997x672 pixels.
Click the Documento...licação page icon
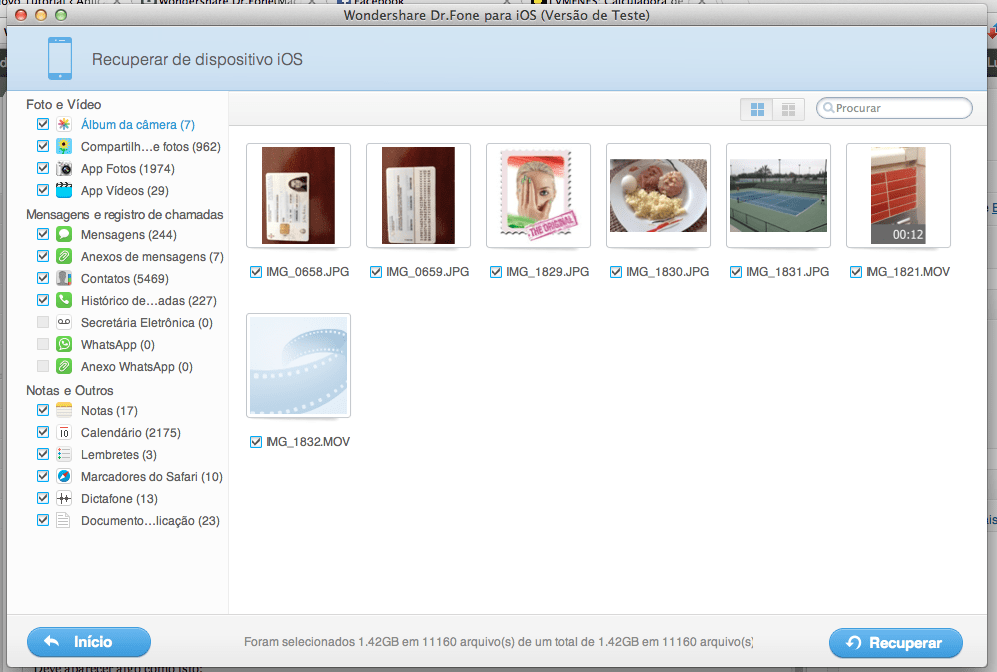click(x=64, y=520)
